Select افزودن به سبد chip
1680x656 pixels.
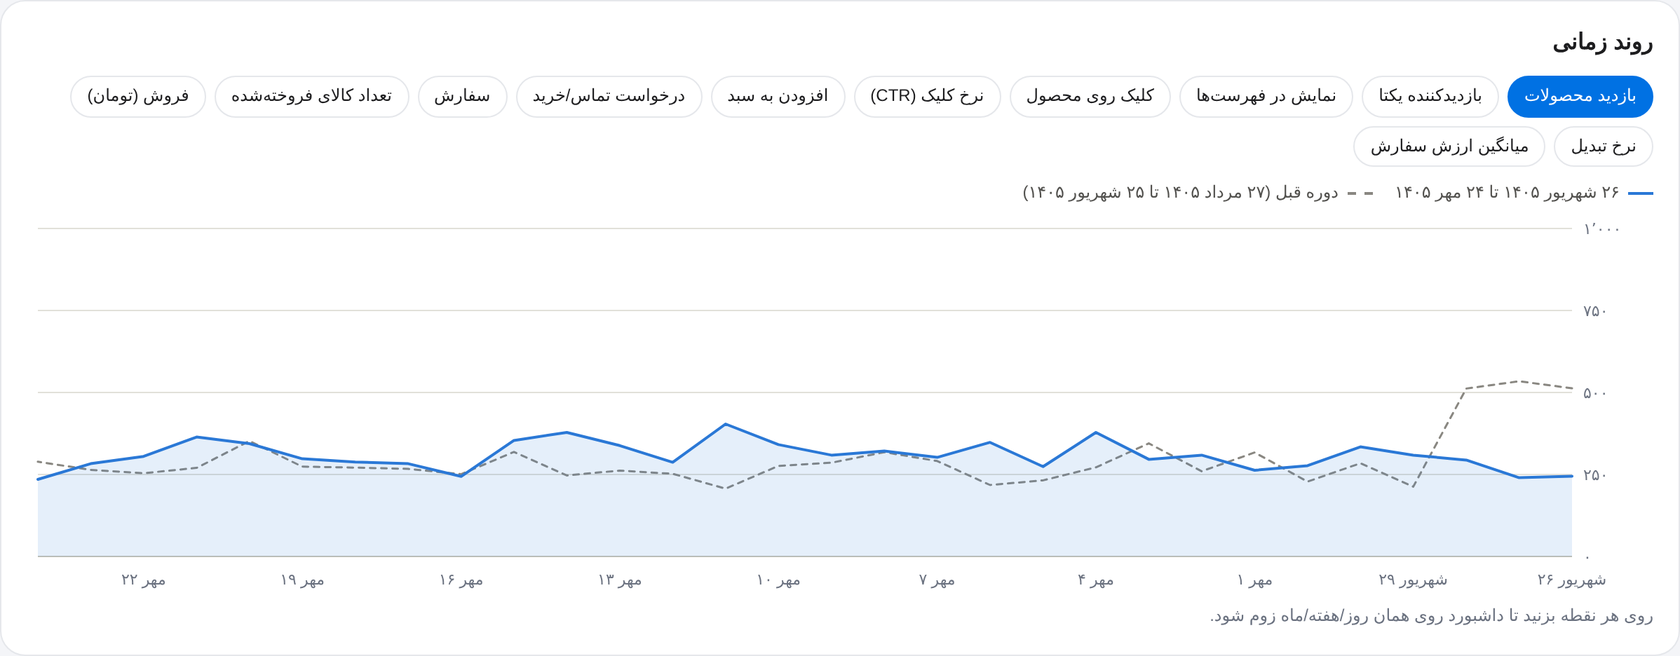click(778, 97)
